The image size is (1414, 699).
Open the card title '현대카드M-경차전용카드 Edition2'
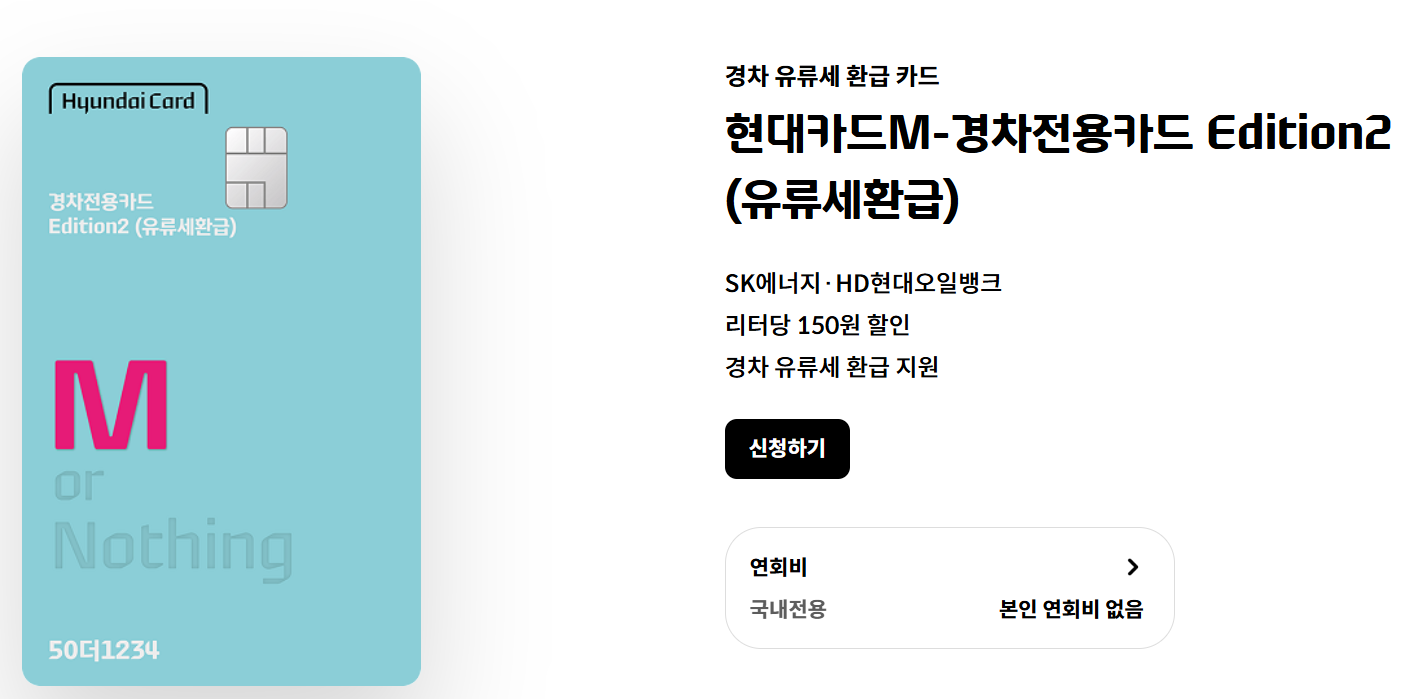1055,141
